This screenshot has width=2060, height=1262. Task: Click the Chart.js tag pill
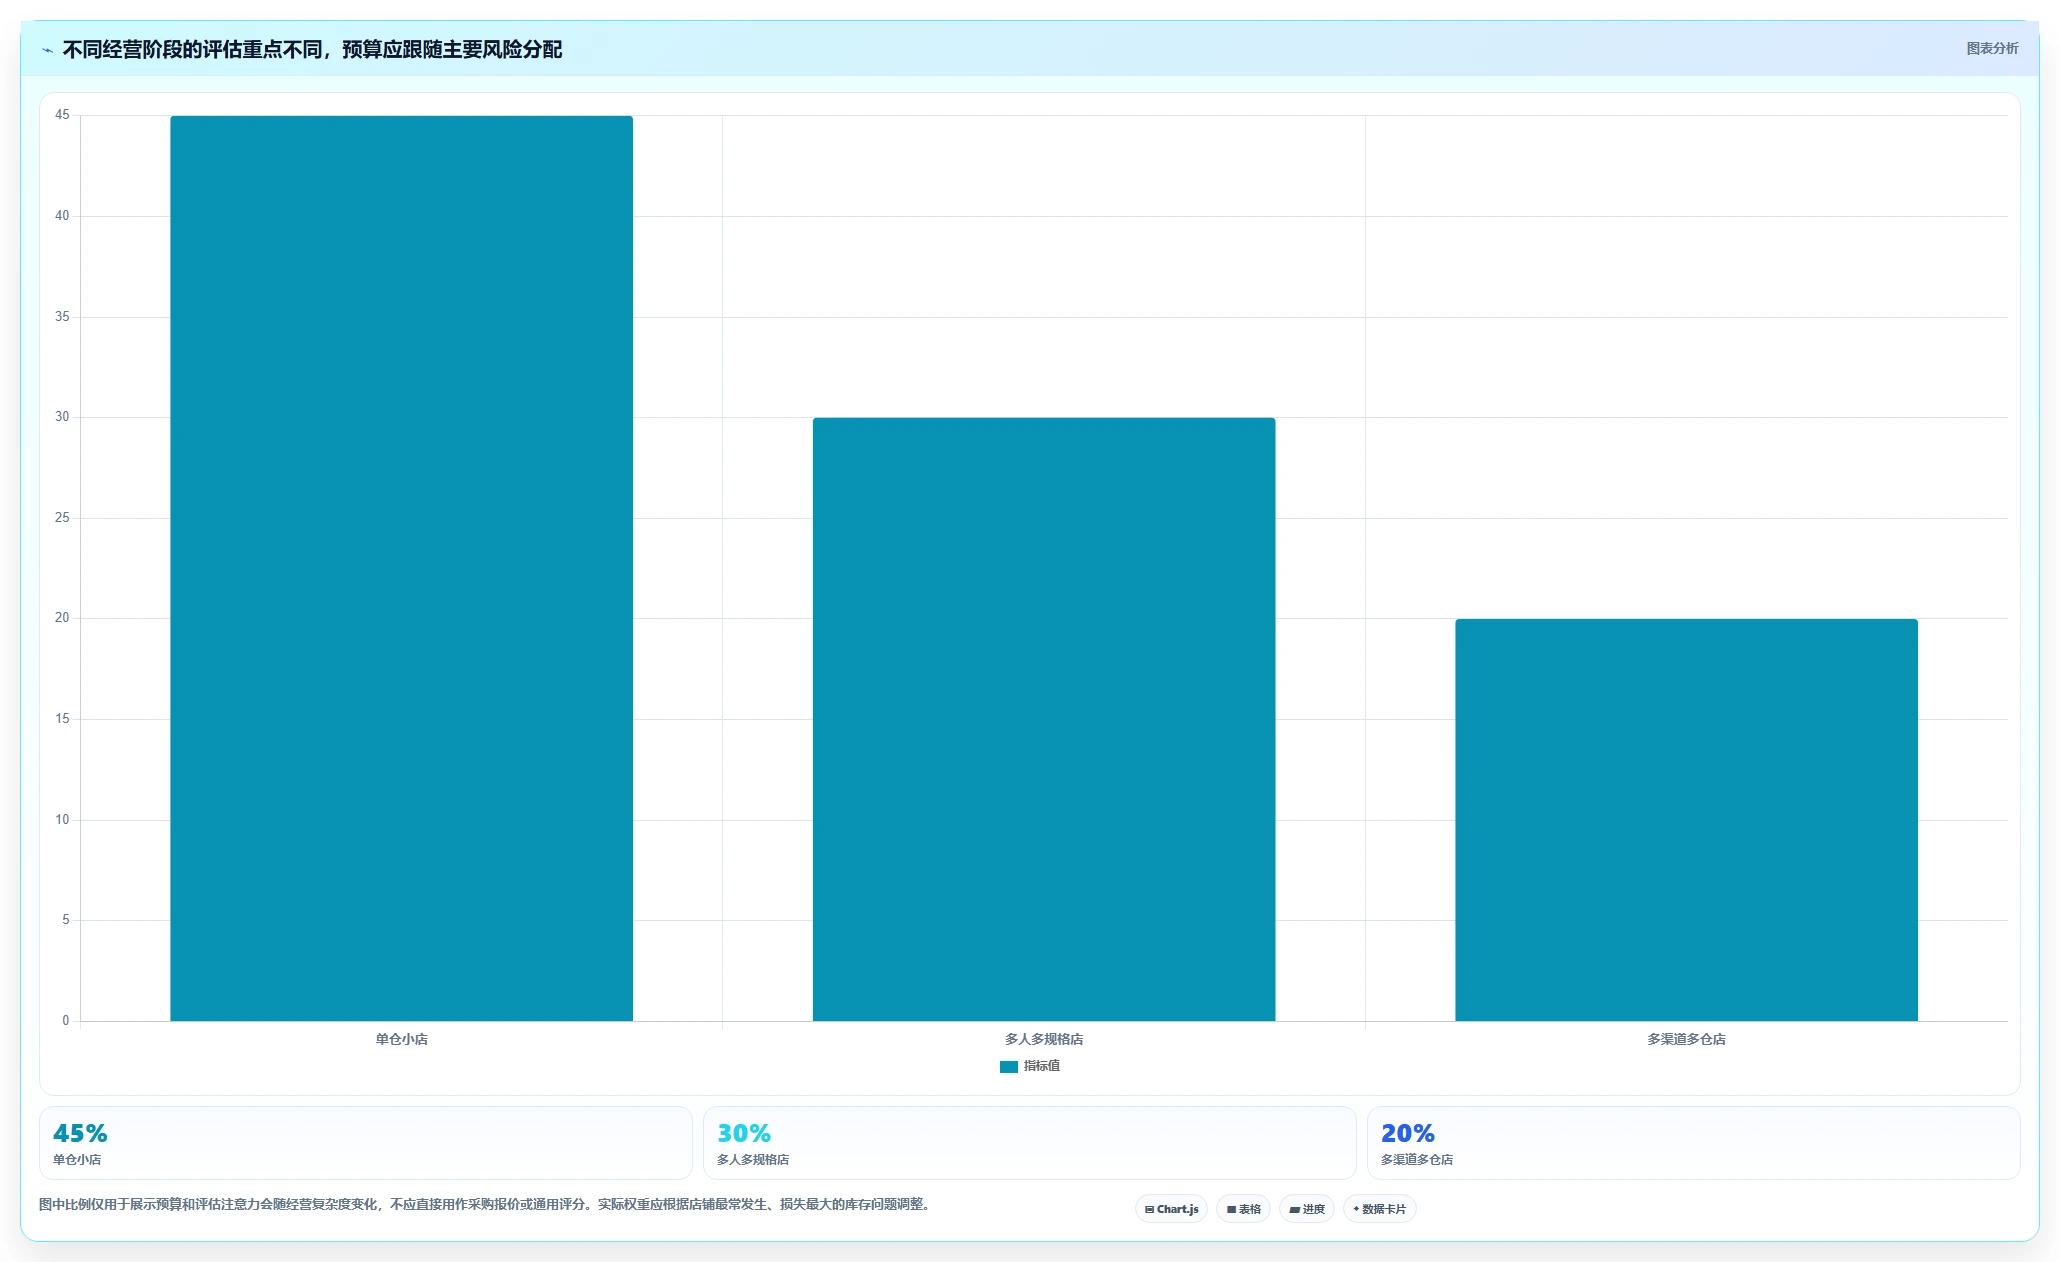1171,1209
